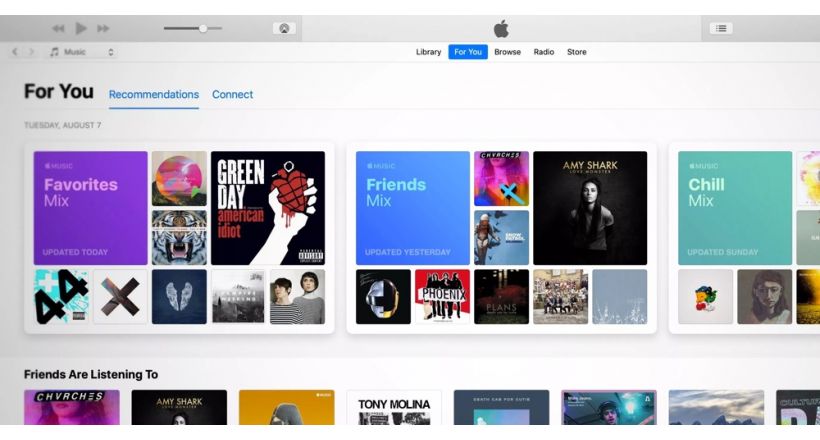Open The xx album with X cover
This screenshot has width=820, height=440.
coord(120,297)
